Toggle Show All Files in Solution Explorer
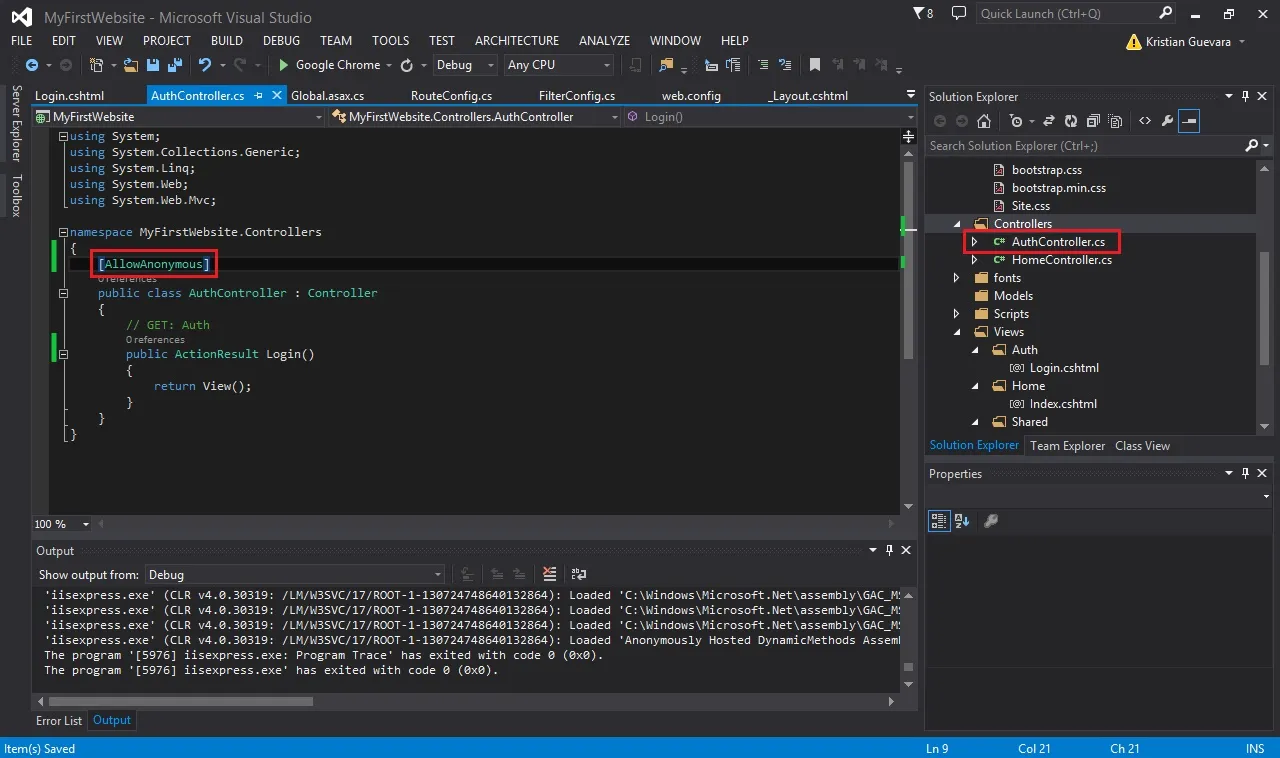Image resolution: width=1280 pixels, height=758 pixels. [1115, 121]
